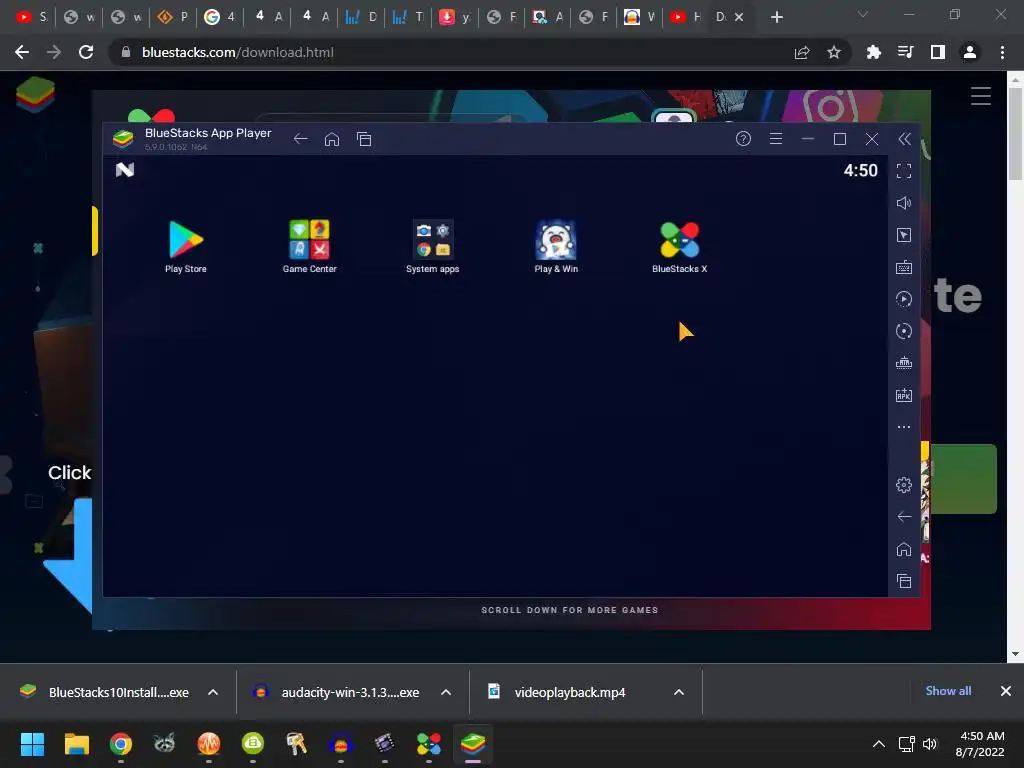Open the website hamburger menu

(x=981, y=96)
